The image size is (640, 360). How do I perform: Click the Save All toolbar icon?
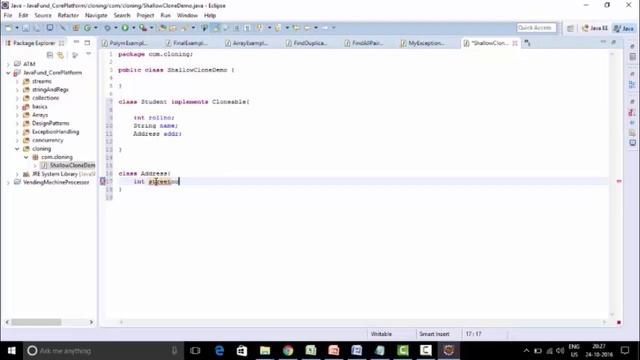[x=37, y=28]
